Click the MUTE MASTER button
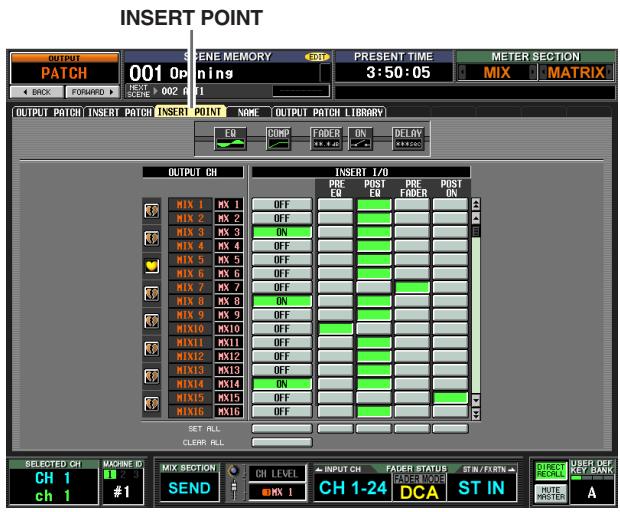This screenshot has width=620, height=512. pos(551,493)
